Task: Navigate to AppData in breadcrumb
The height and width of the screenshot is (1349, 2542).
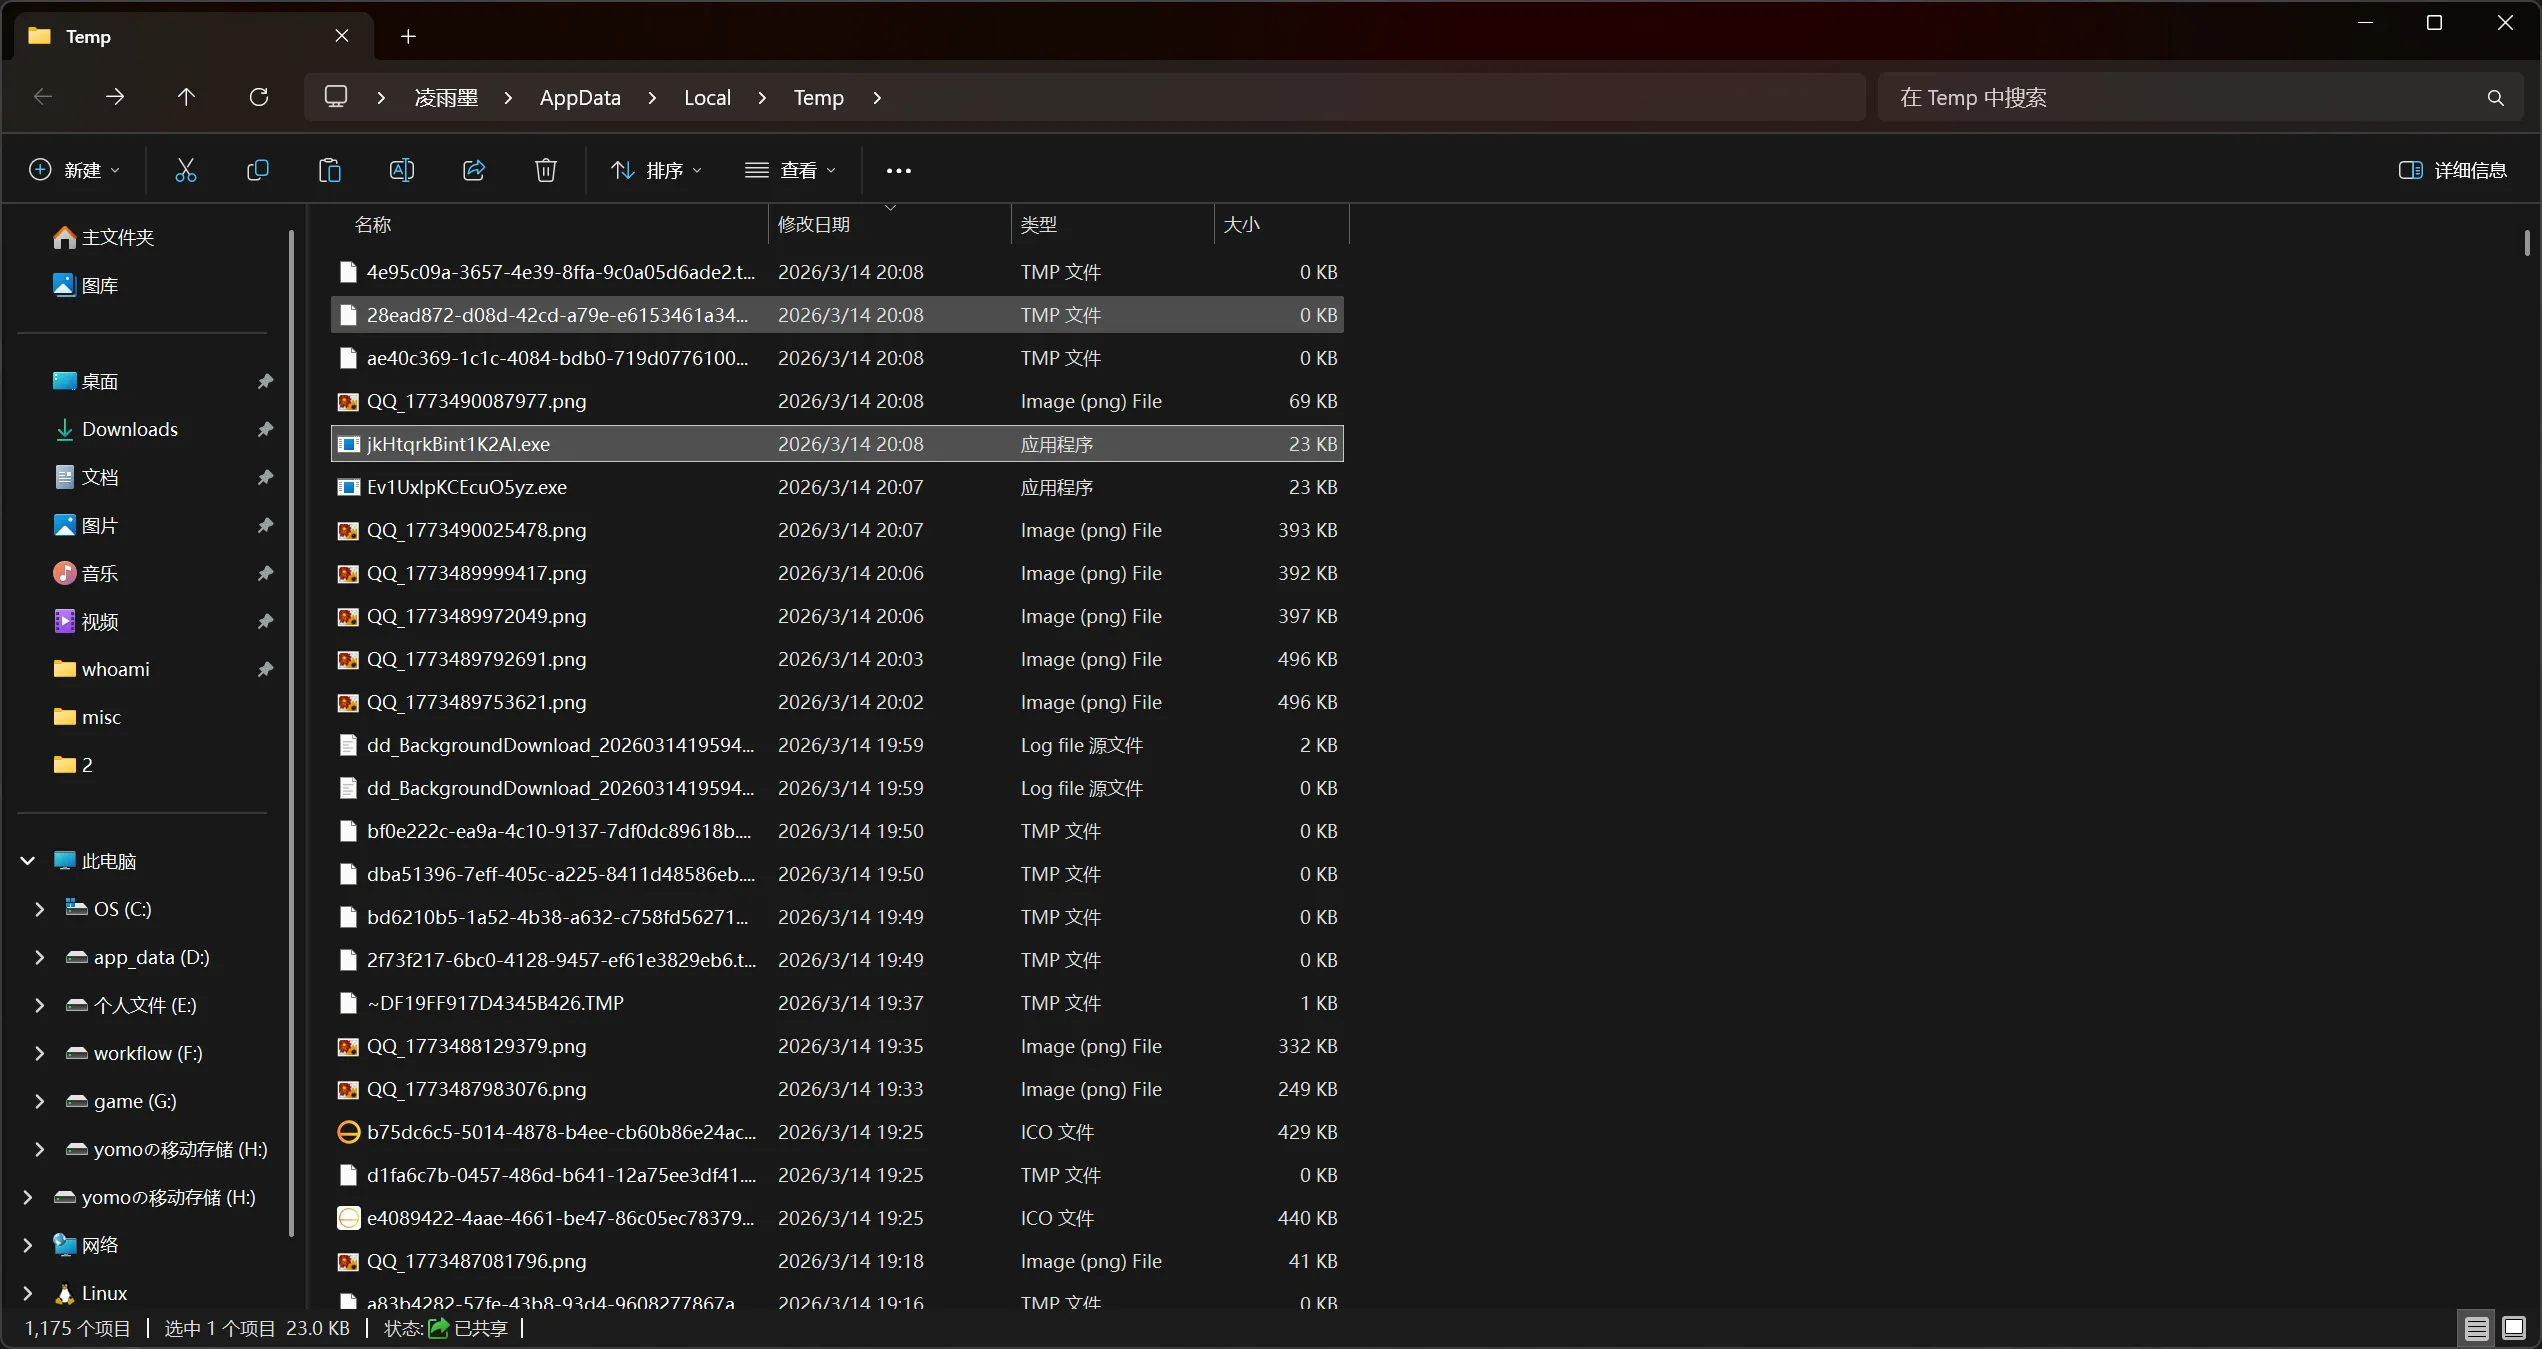Action: 580,97
